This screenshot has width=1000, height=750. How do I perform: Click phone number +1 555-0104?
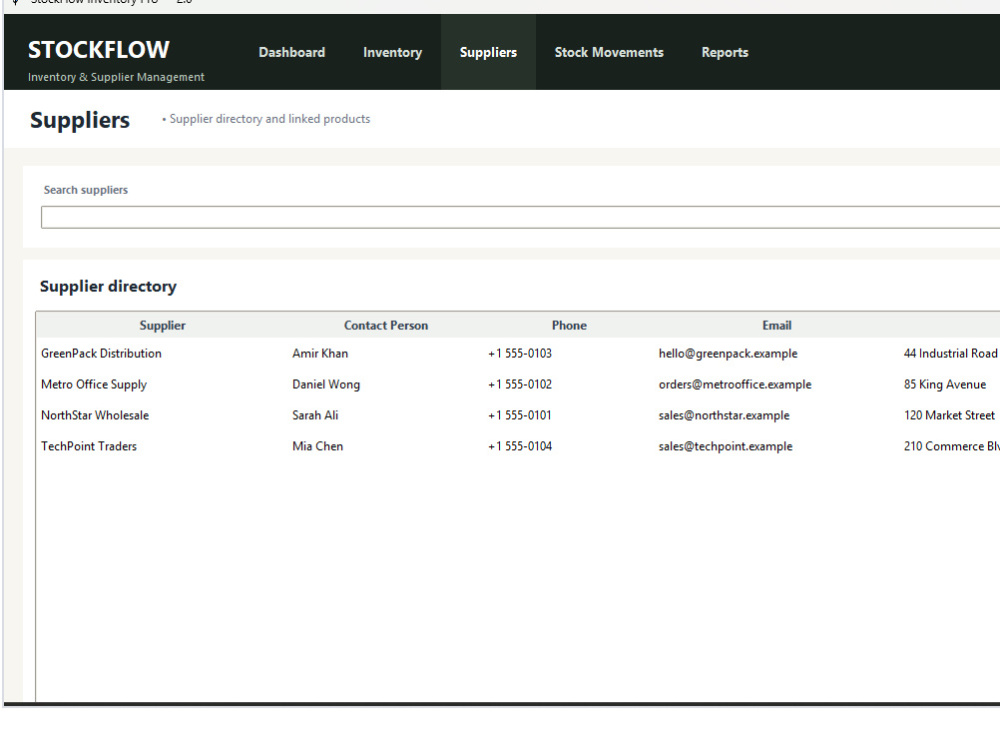coord(520,446)
